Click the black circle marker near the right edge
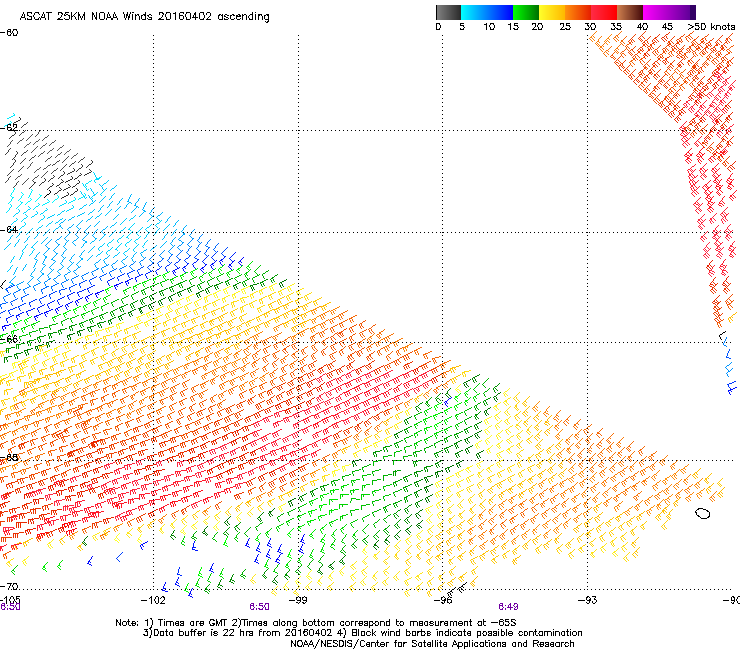The width and height of the screenshot is (740, 650). 703,514
